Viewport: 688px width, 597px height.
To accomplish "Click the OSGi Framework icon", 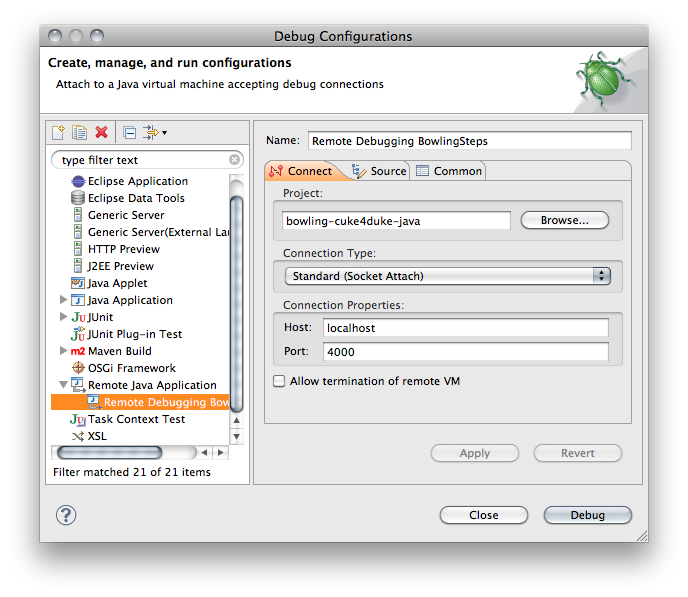I will 78,368.
